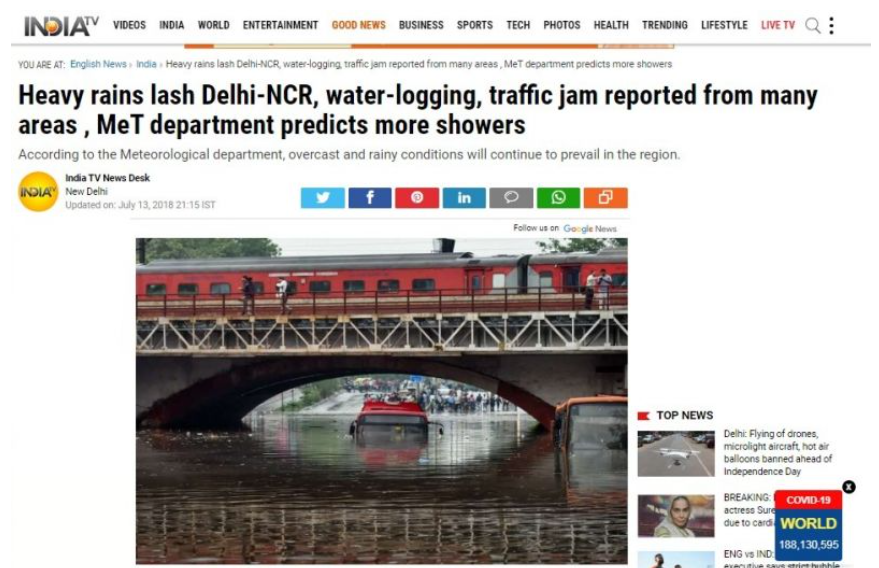
Task: Open the ENTERTAINMENT section
Action: [x=280, y=25]
